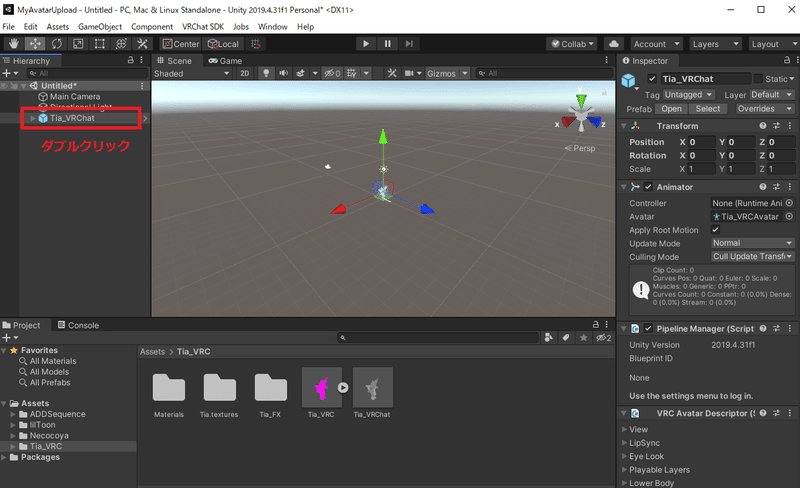The image size is (800, 488).
Task: Click the Play button
Action: click(365, 44)
